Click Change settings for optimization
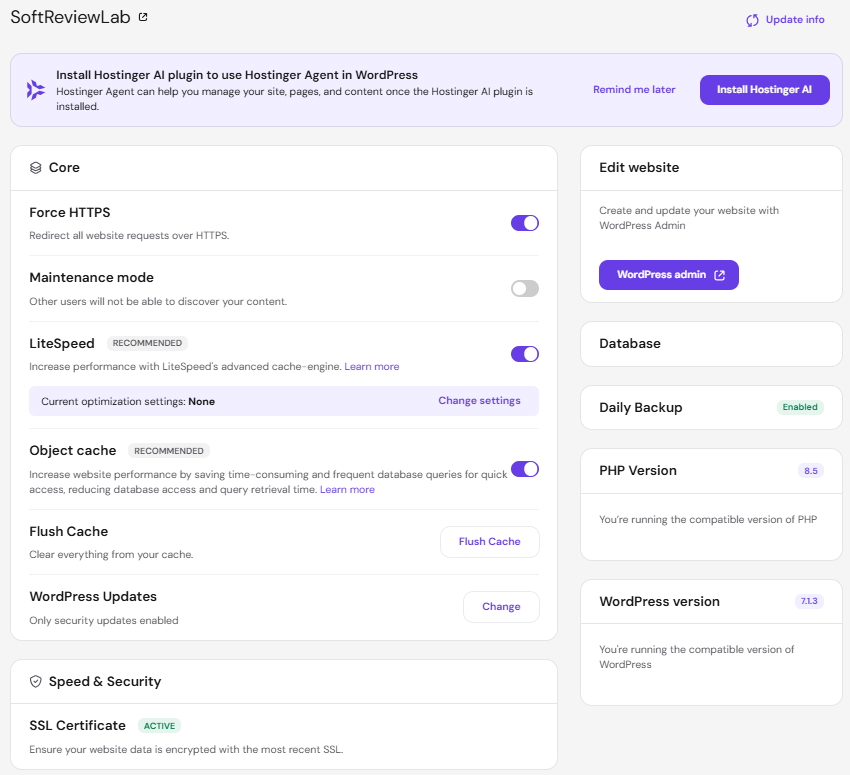The width and height of the screenshot is (850, 775). point(479,401)
